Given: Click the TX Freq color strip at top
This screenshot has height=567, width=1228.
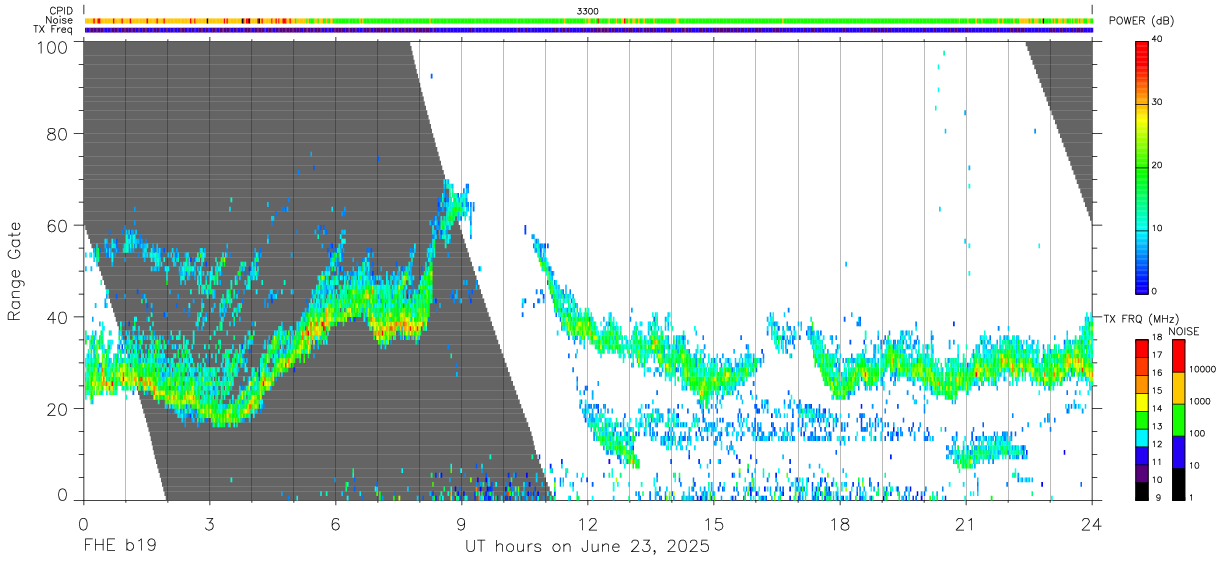Looking at the screenshot, I should 588,30.
